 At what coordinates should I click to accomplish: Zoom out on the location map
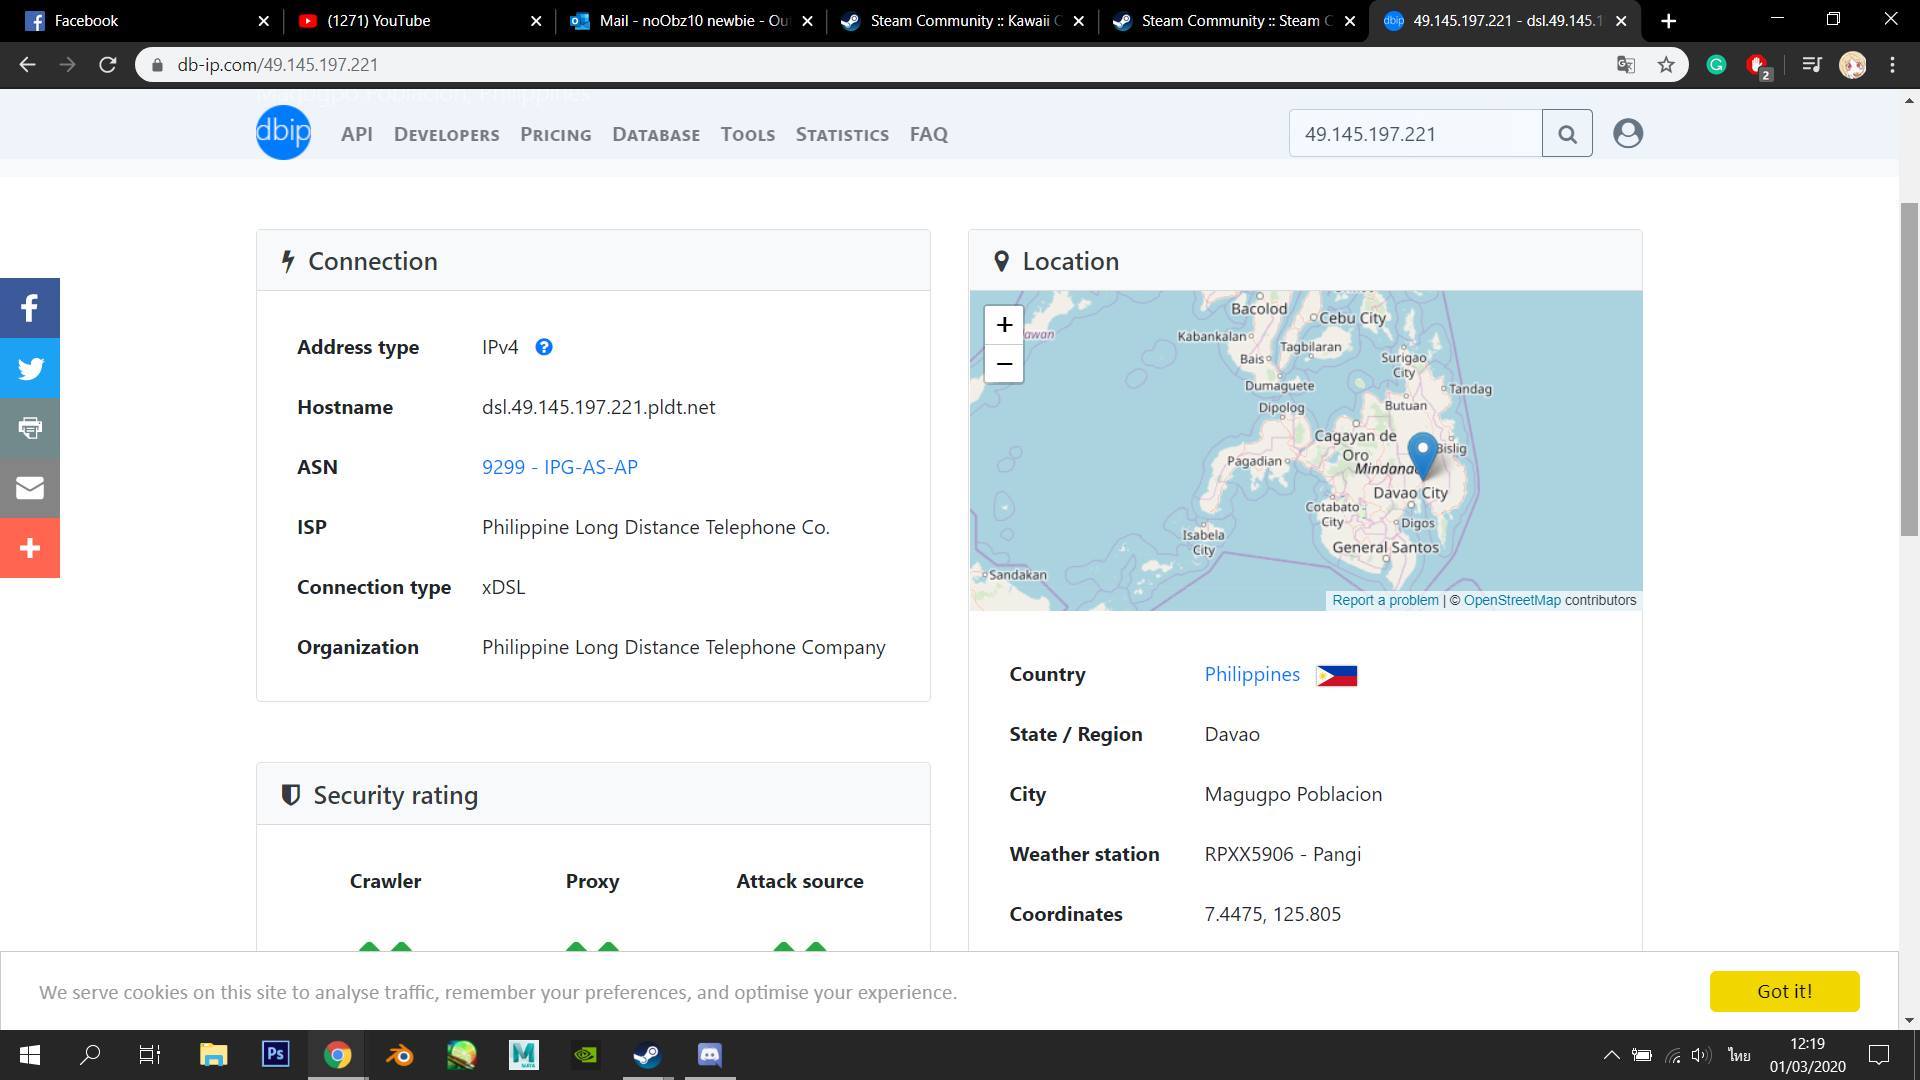1004,364
